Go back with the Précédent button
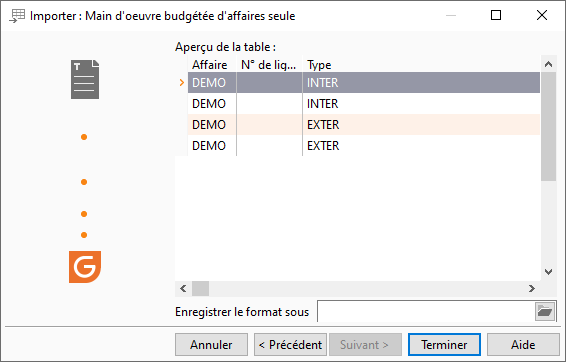Viewport: 566px width, 362px height. tap(290, 345)
